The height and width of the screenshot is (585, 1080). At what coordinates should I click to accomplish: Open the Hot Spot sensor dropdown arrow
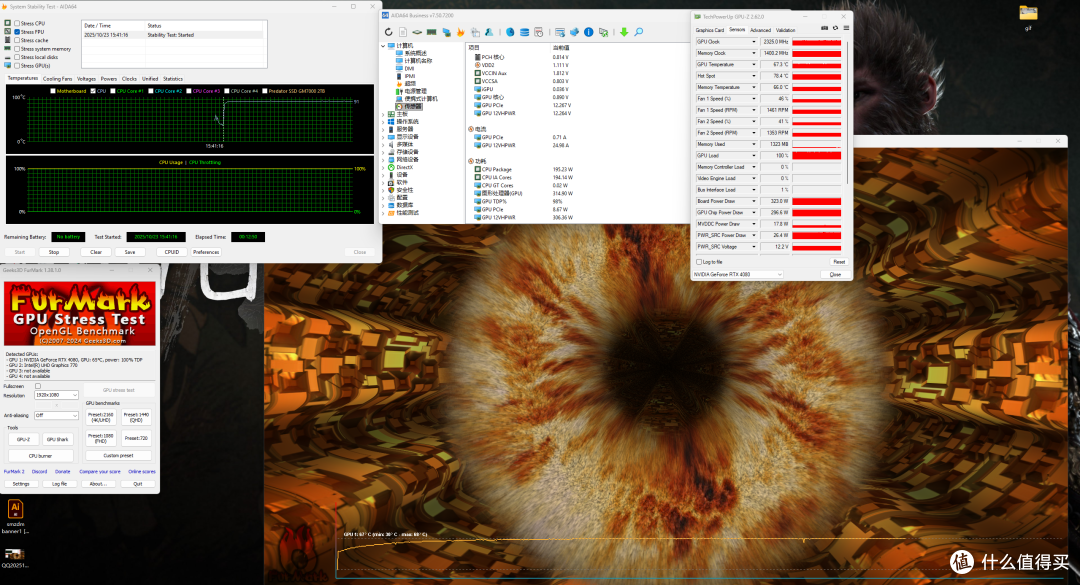click(x=754, y=76)
